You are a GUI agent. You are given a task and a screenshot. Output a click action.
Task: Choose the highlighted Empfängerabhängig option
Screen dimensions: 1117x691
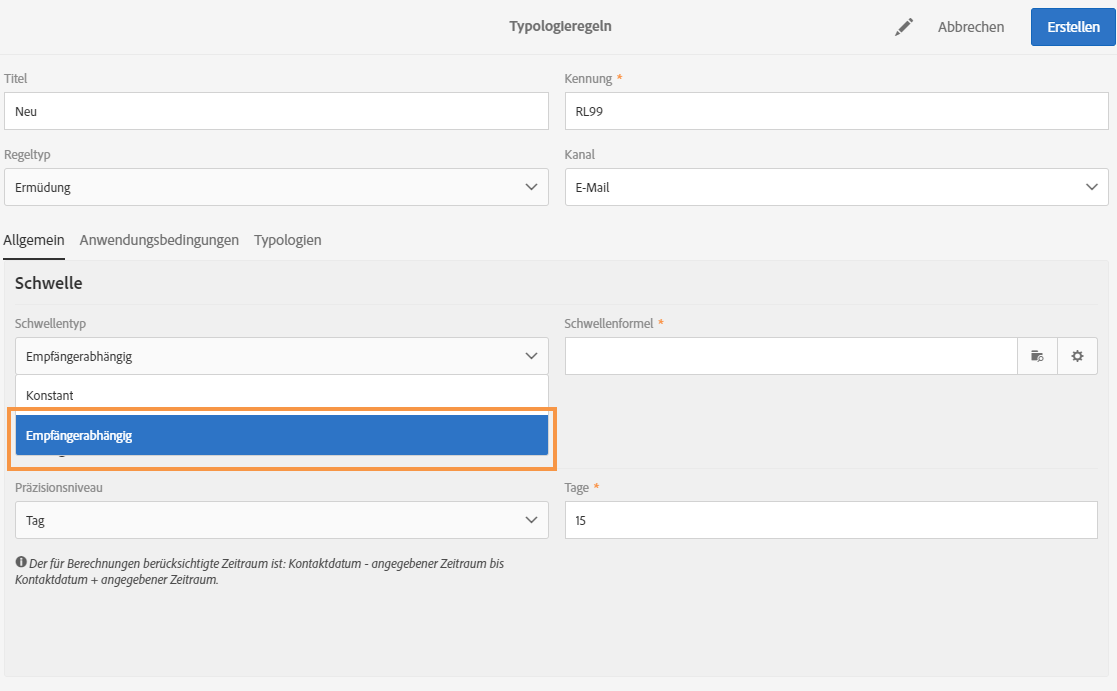(x=281, y=435)
